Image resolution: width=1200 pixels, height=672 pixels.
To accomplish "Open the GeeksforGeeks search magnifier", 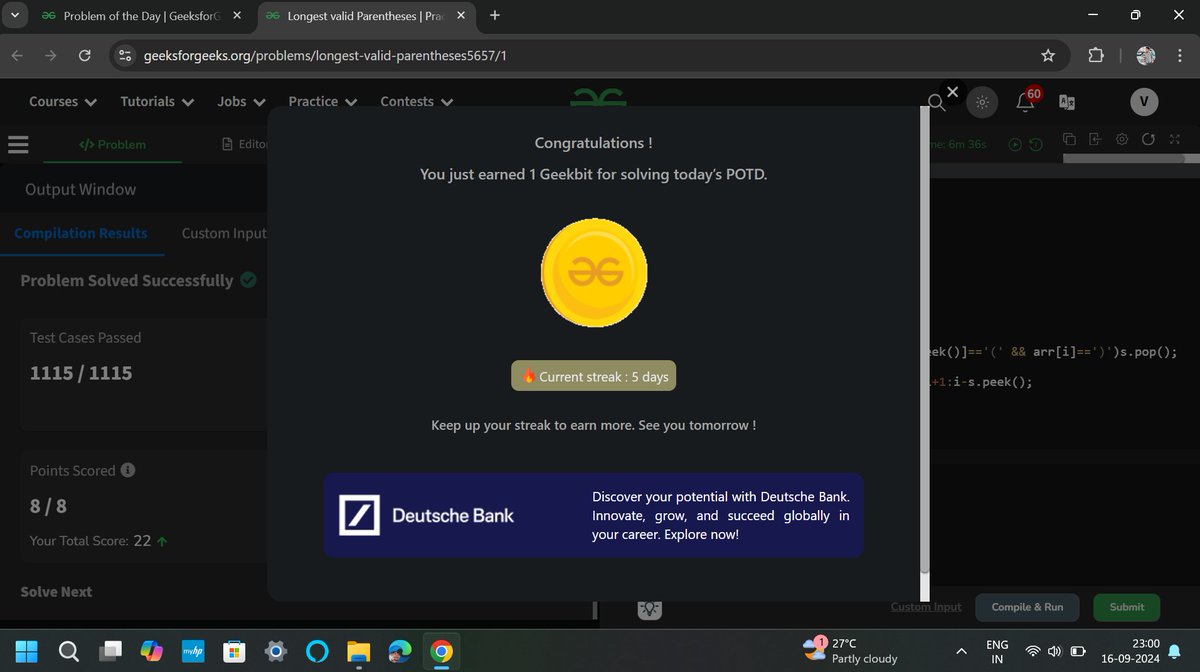I will (936, 102).
